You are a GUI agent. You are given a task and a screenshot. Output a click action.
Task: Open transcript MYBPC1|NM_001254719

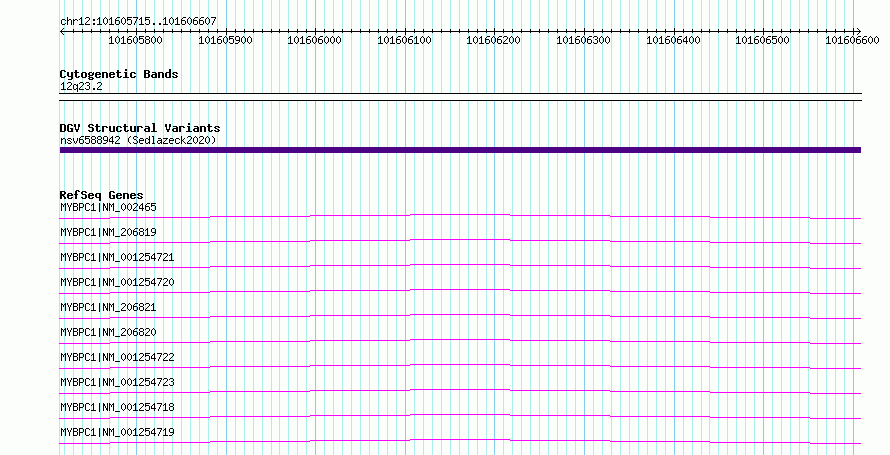(x=117, y=432)
